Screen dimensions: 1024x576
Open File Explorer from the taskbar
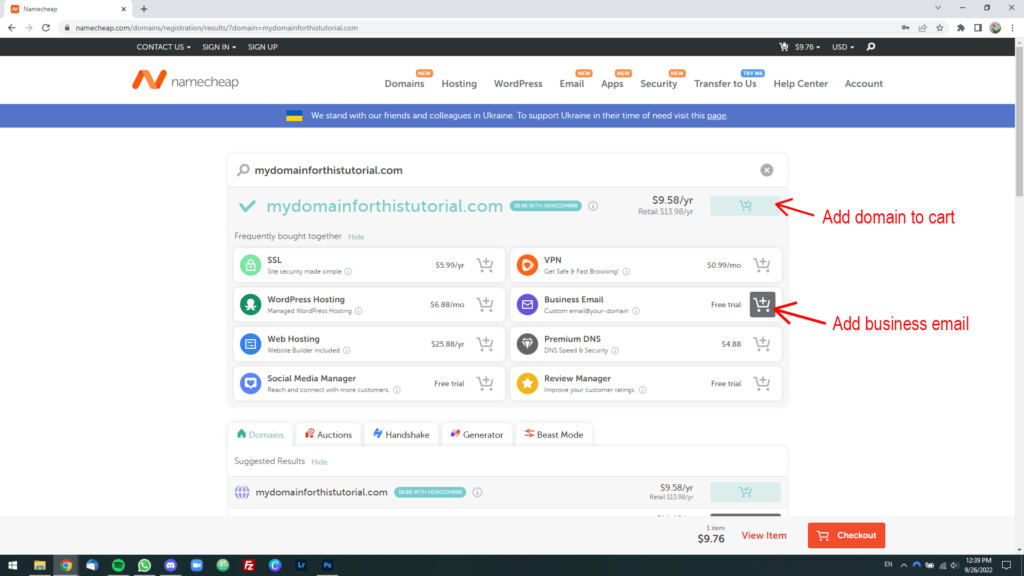click(x=40, y=566)
